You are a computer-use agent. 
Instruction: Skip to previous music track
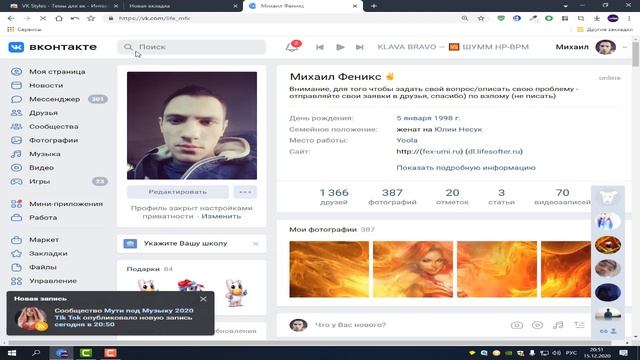[x=320, y=47]
